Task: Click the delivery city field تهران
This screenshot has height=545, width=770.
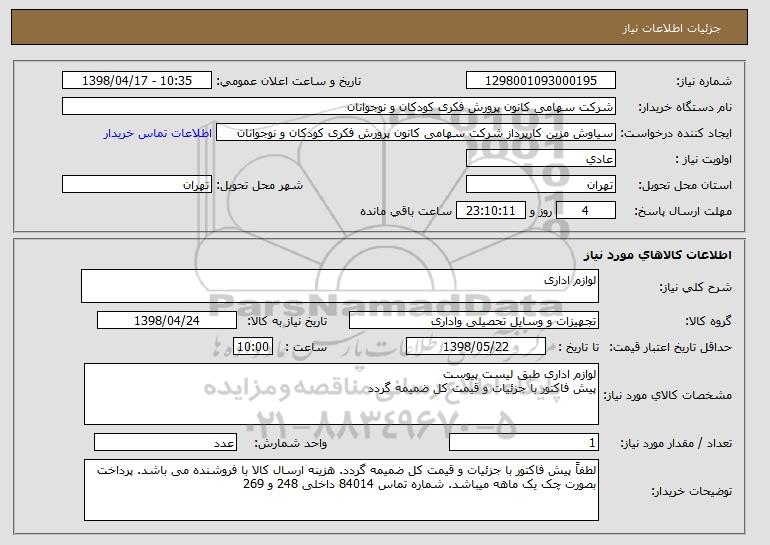Action: [x=137, y=185]
